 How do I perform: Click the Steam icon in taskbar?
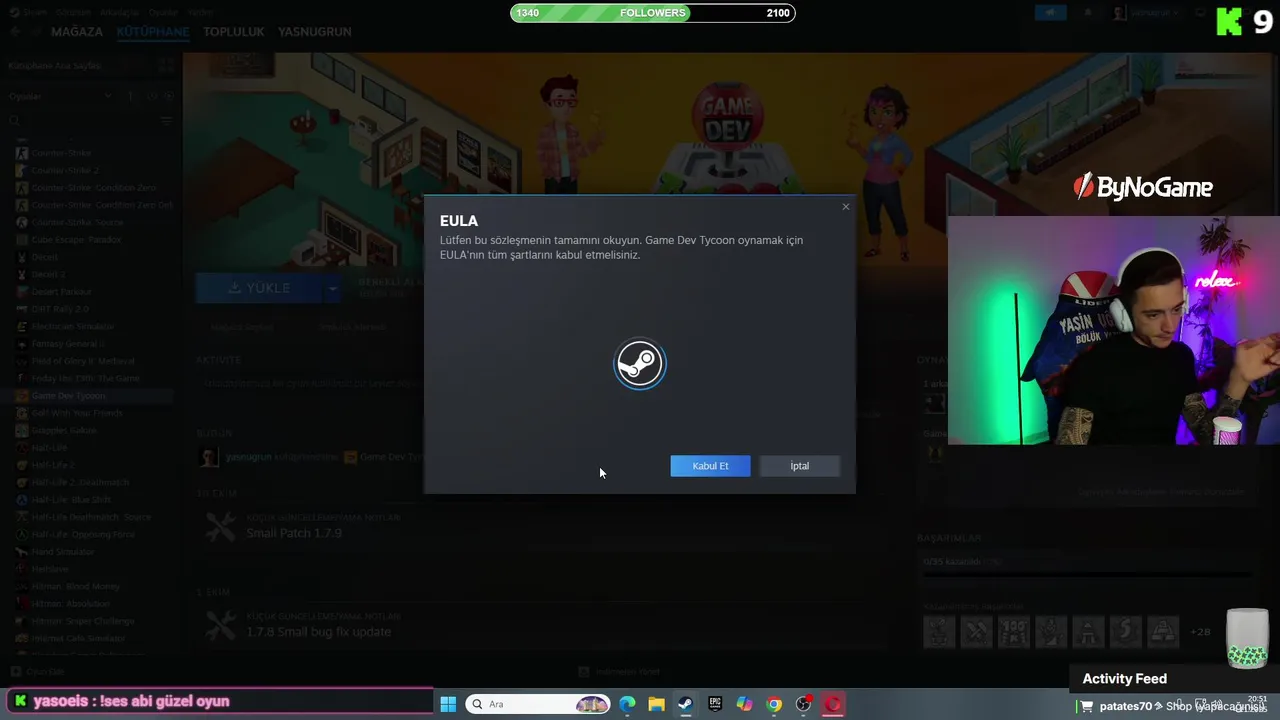(685, 704)
